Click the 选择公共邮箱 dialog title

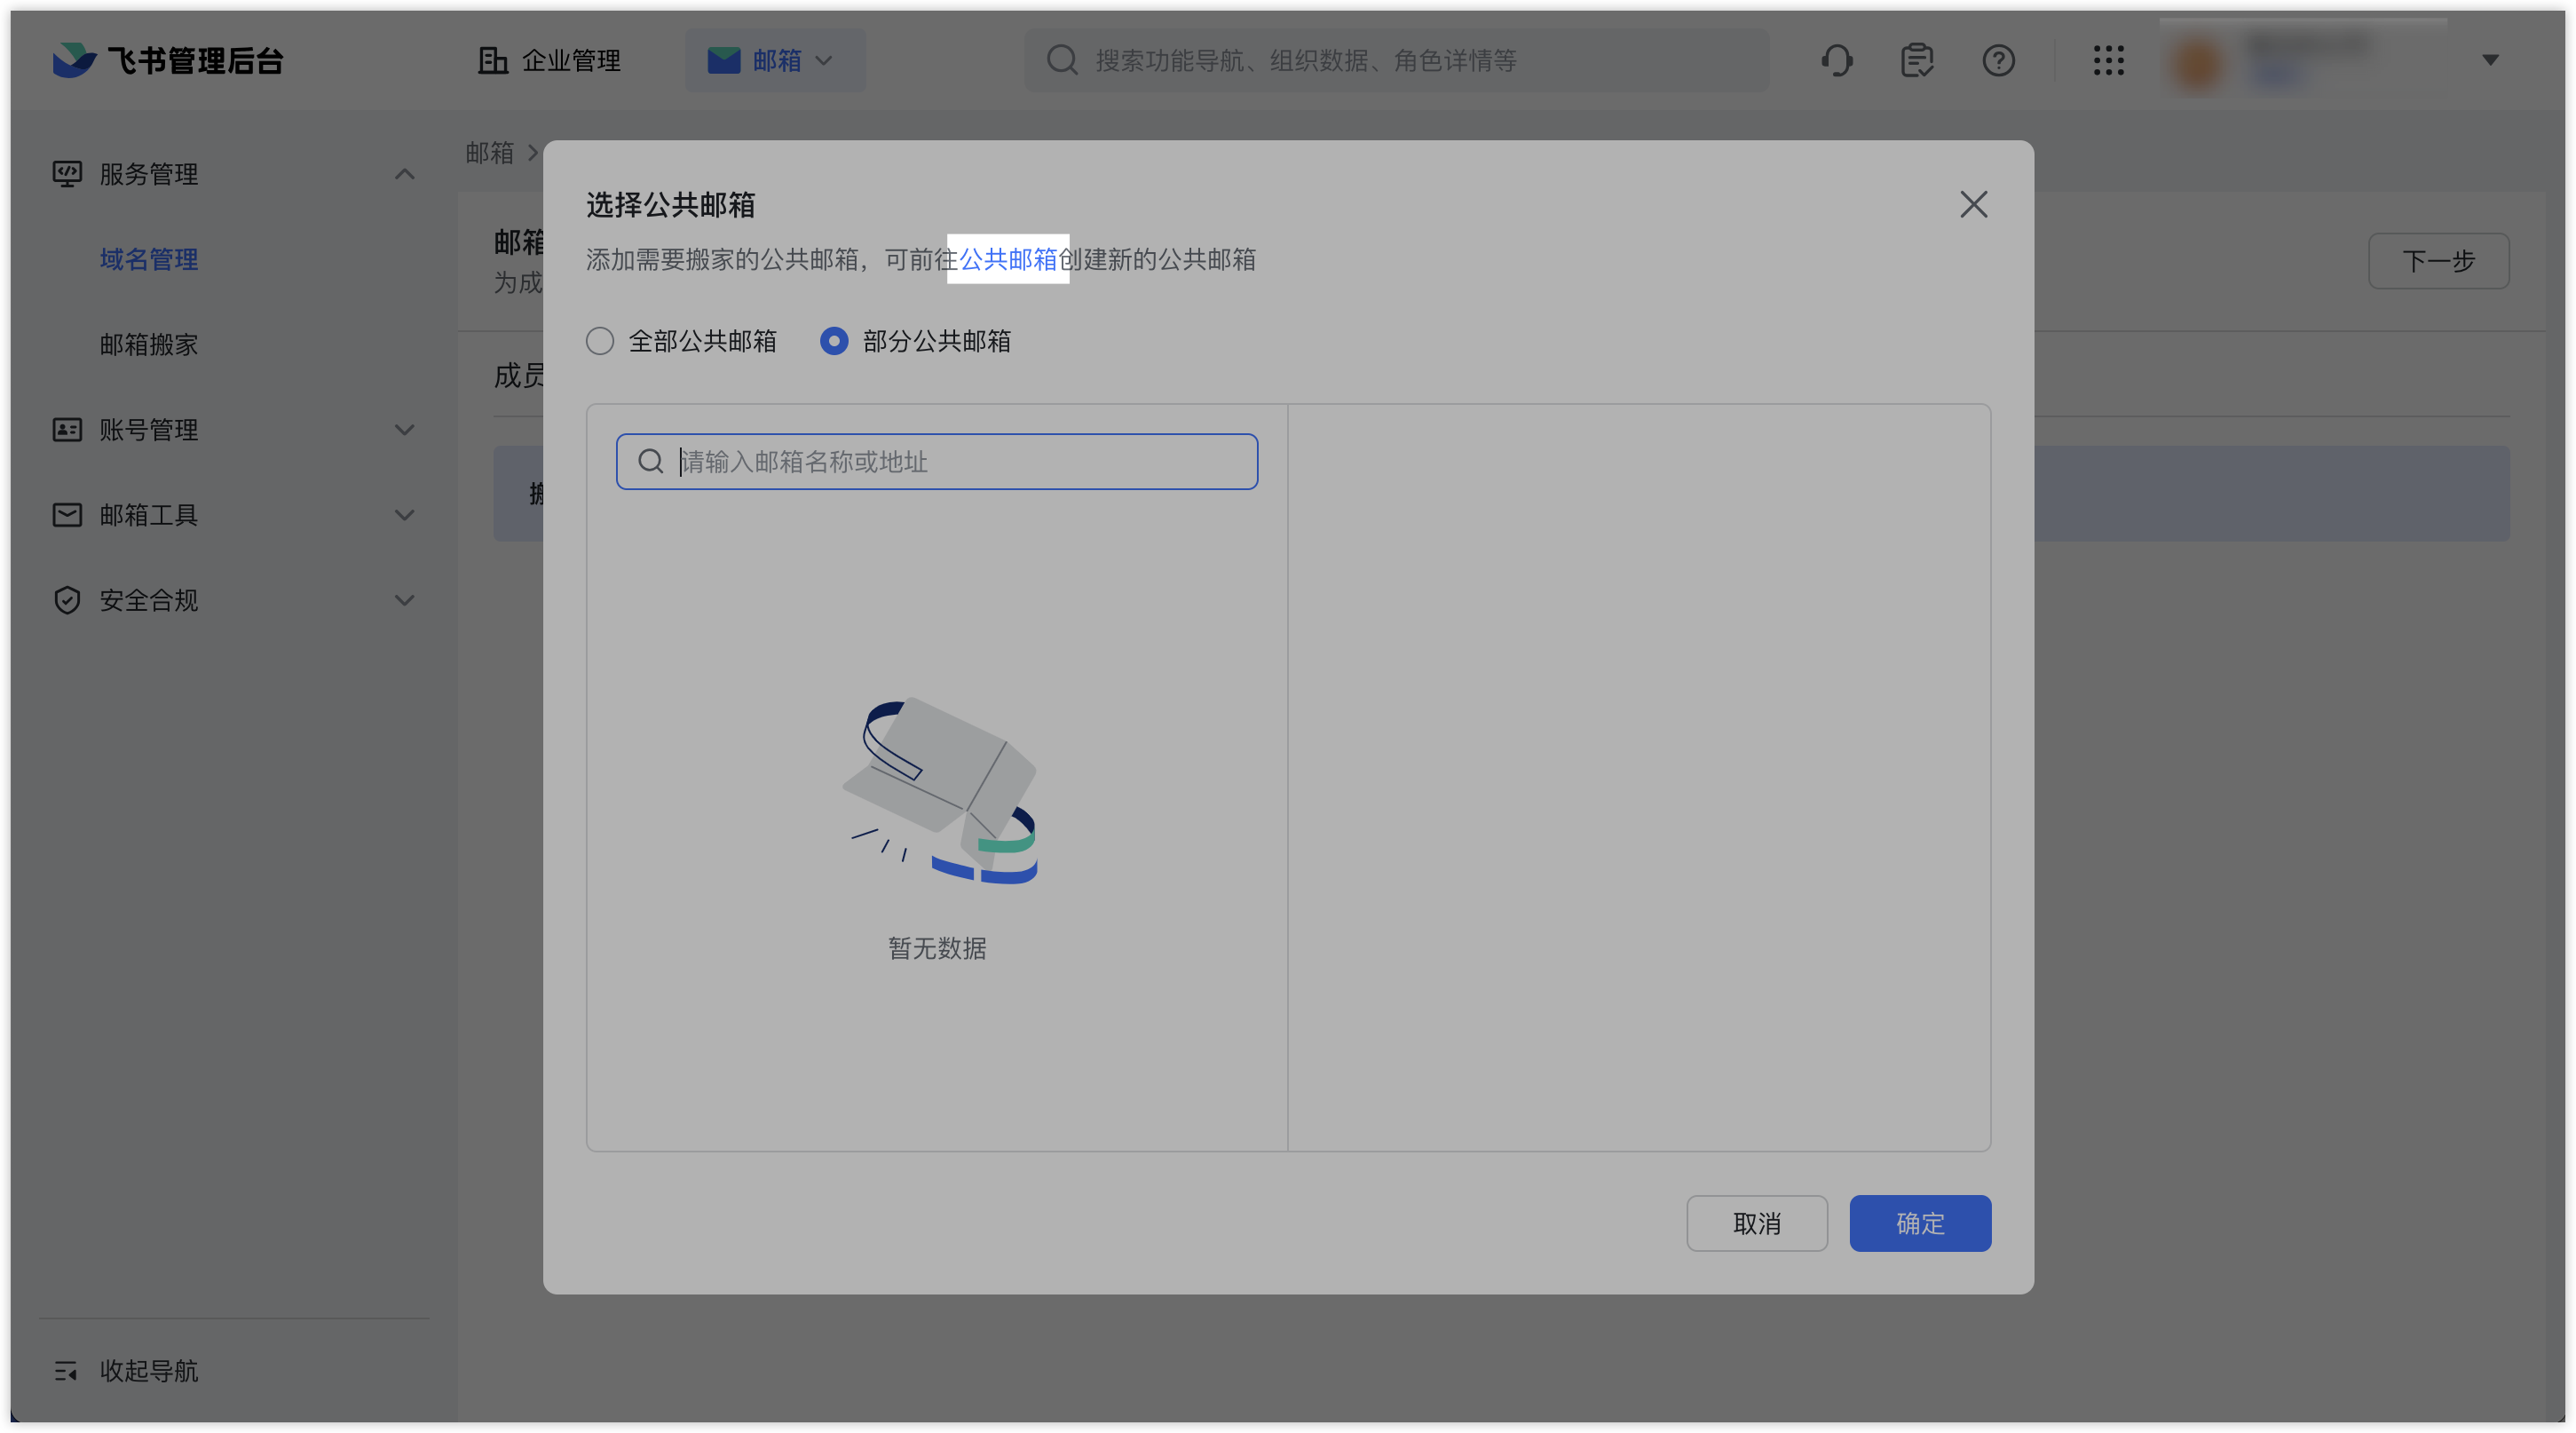(x=670, y=205)
